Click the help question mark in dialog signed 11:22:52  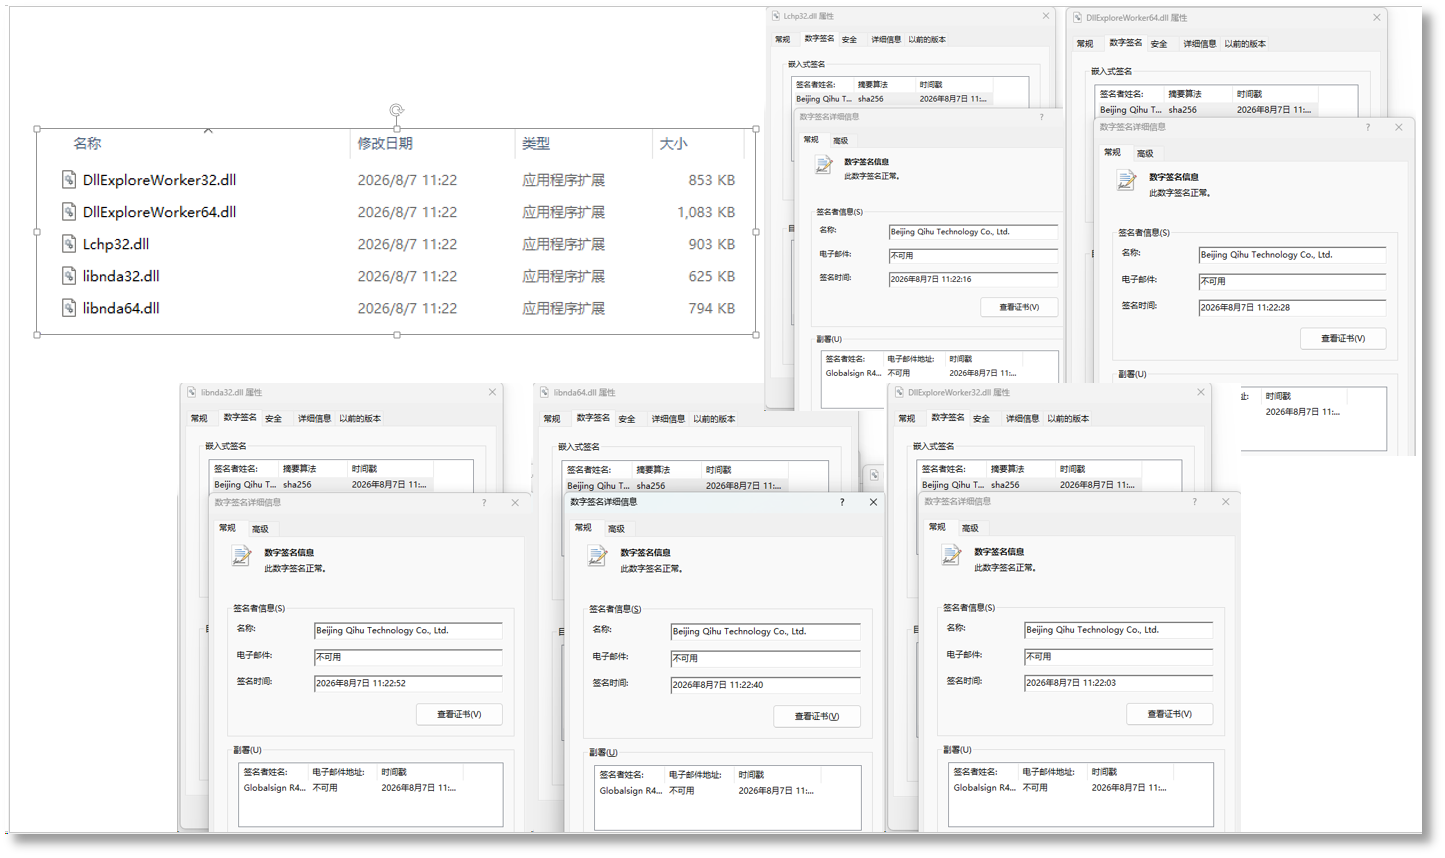[x=485, y=502]
